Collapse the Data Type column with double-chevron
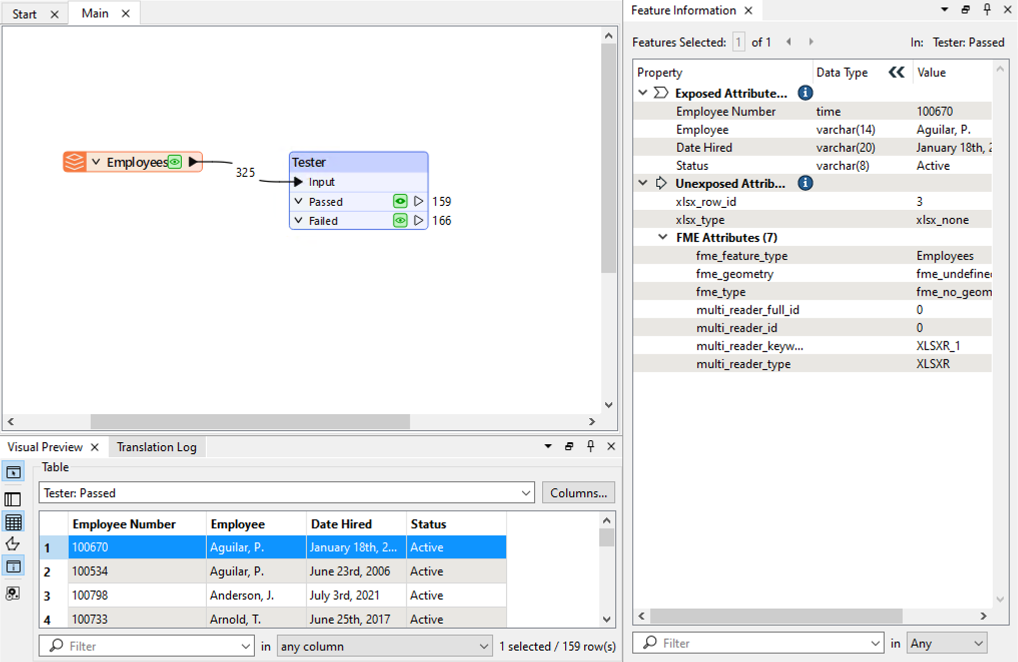The image size is (1018, 662). [896, 72]
